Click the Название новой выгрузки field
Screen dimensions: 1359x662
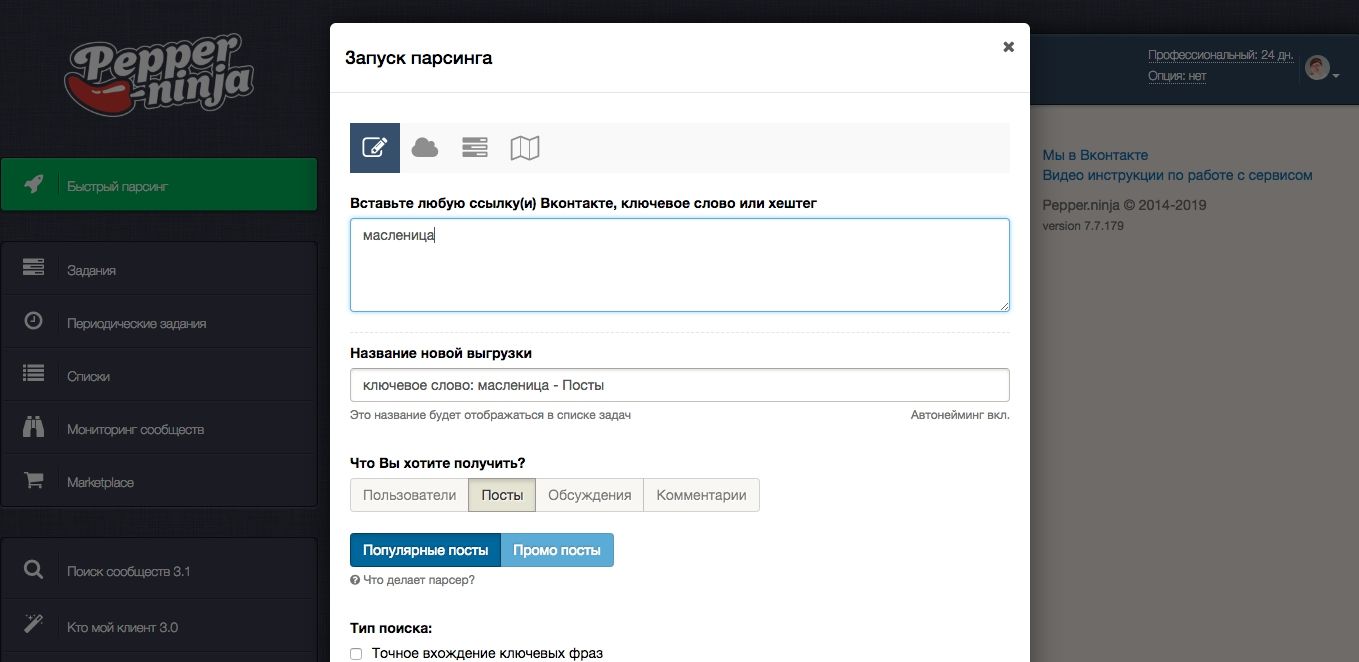[680, 385]
